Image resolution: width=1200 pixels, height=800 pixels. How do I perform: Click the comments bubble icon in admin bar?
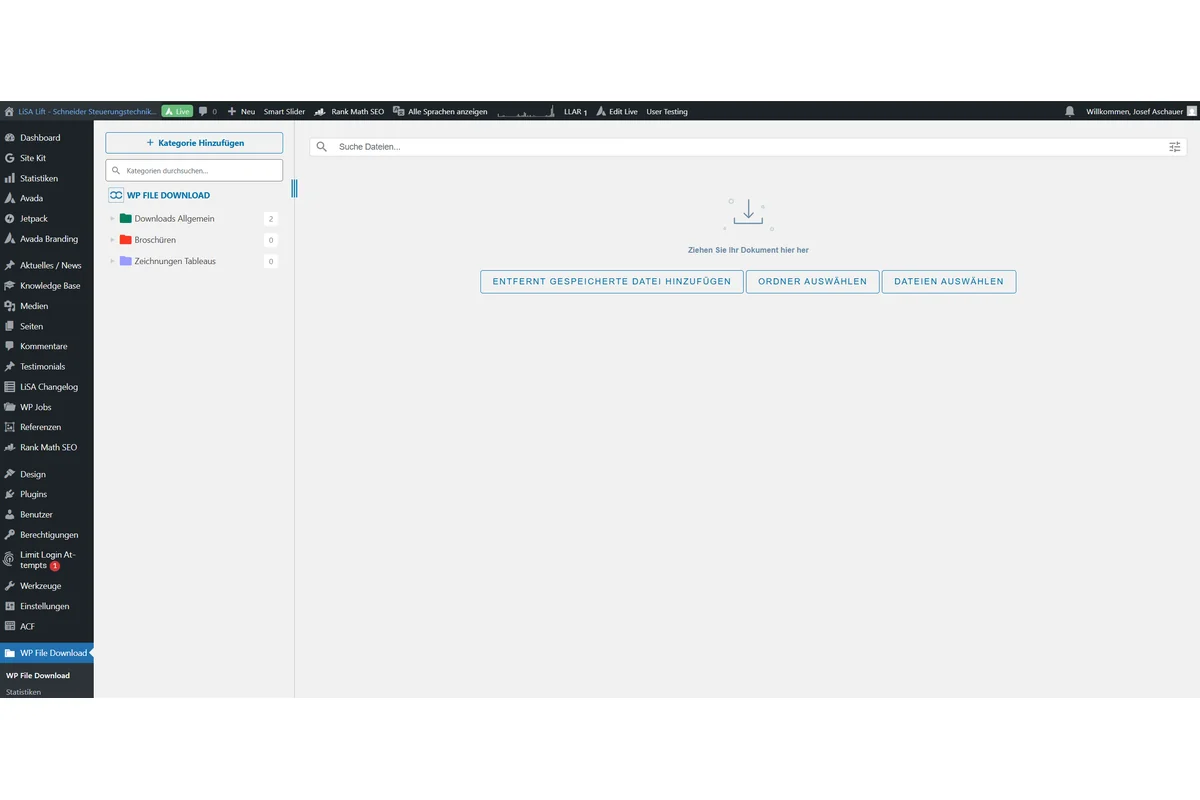pyautogui.click(x=203, y=112)
